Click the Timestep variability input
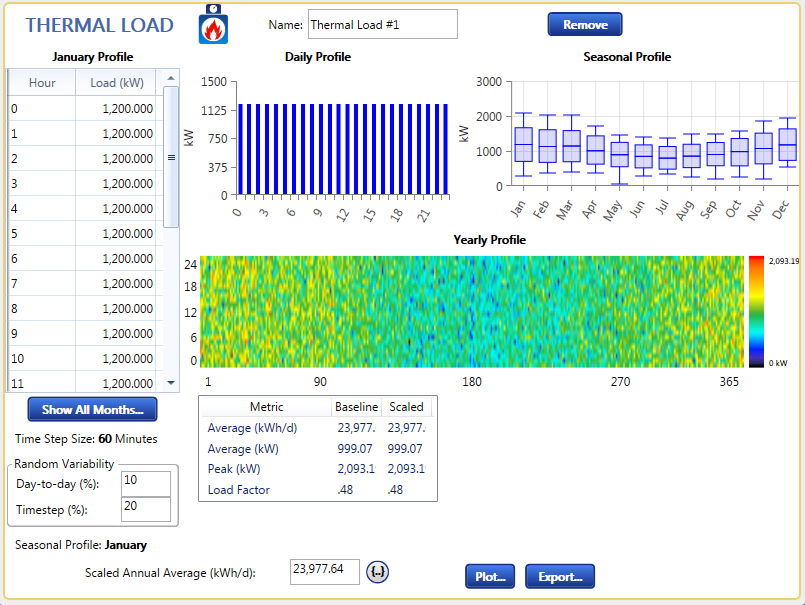Image resolution: width=805 pixels, height=605 pixels. (145, 509)
